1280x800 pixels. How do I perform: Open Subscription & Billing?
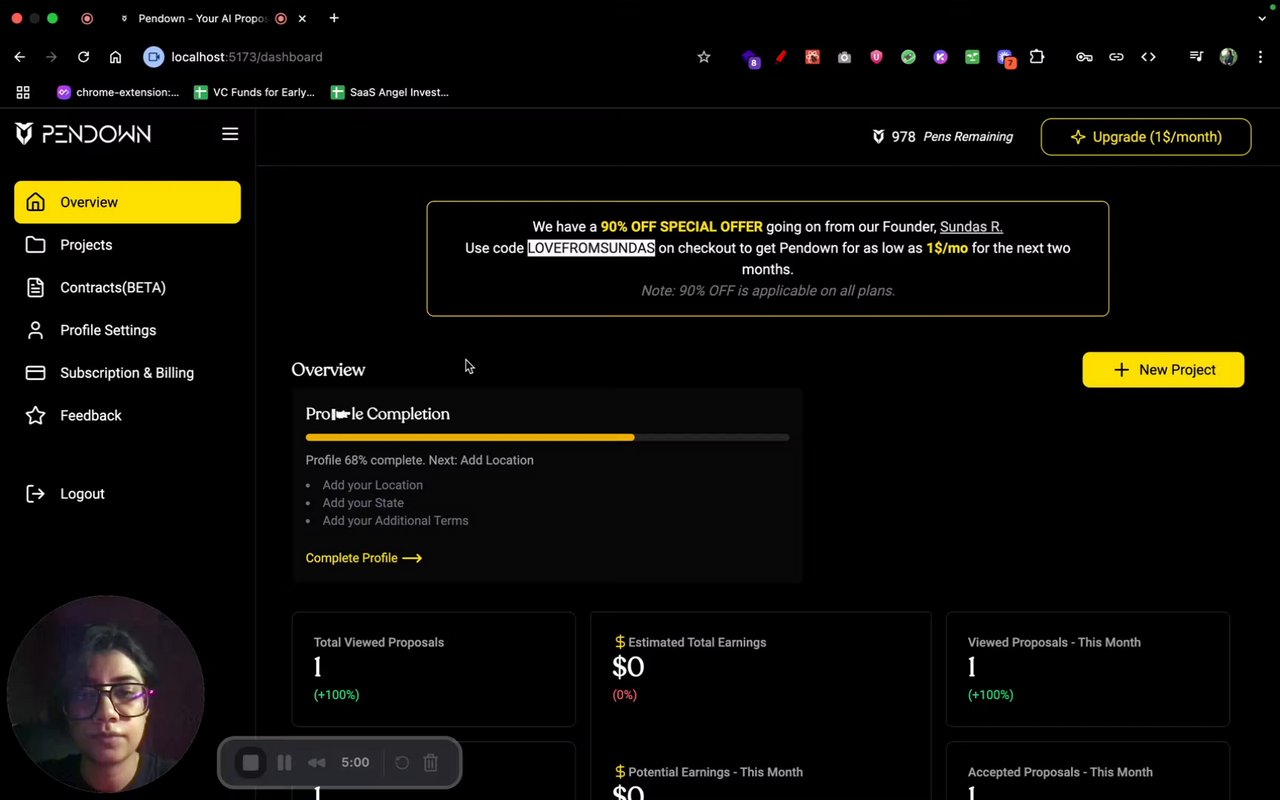click(127, 373)
